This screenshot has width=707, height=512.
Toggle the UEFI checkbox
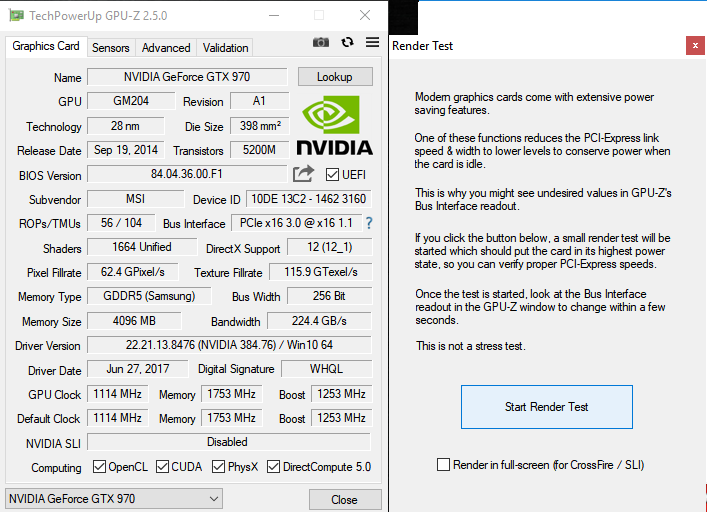(x=332, y=174)
